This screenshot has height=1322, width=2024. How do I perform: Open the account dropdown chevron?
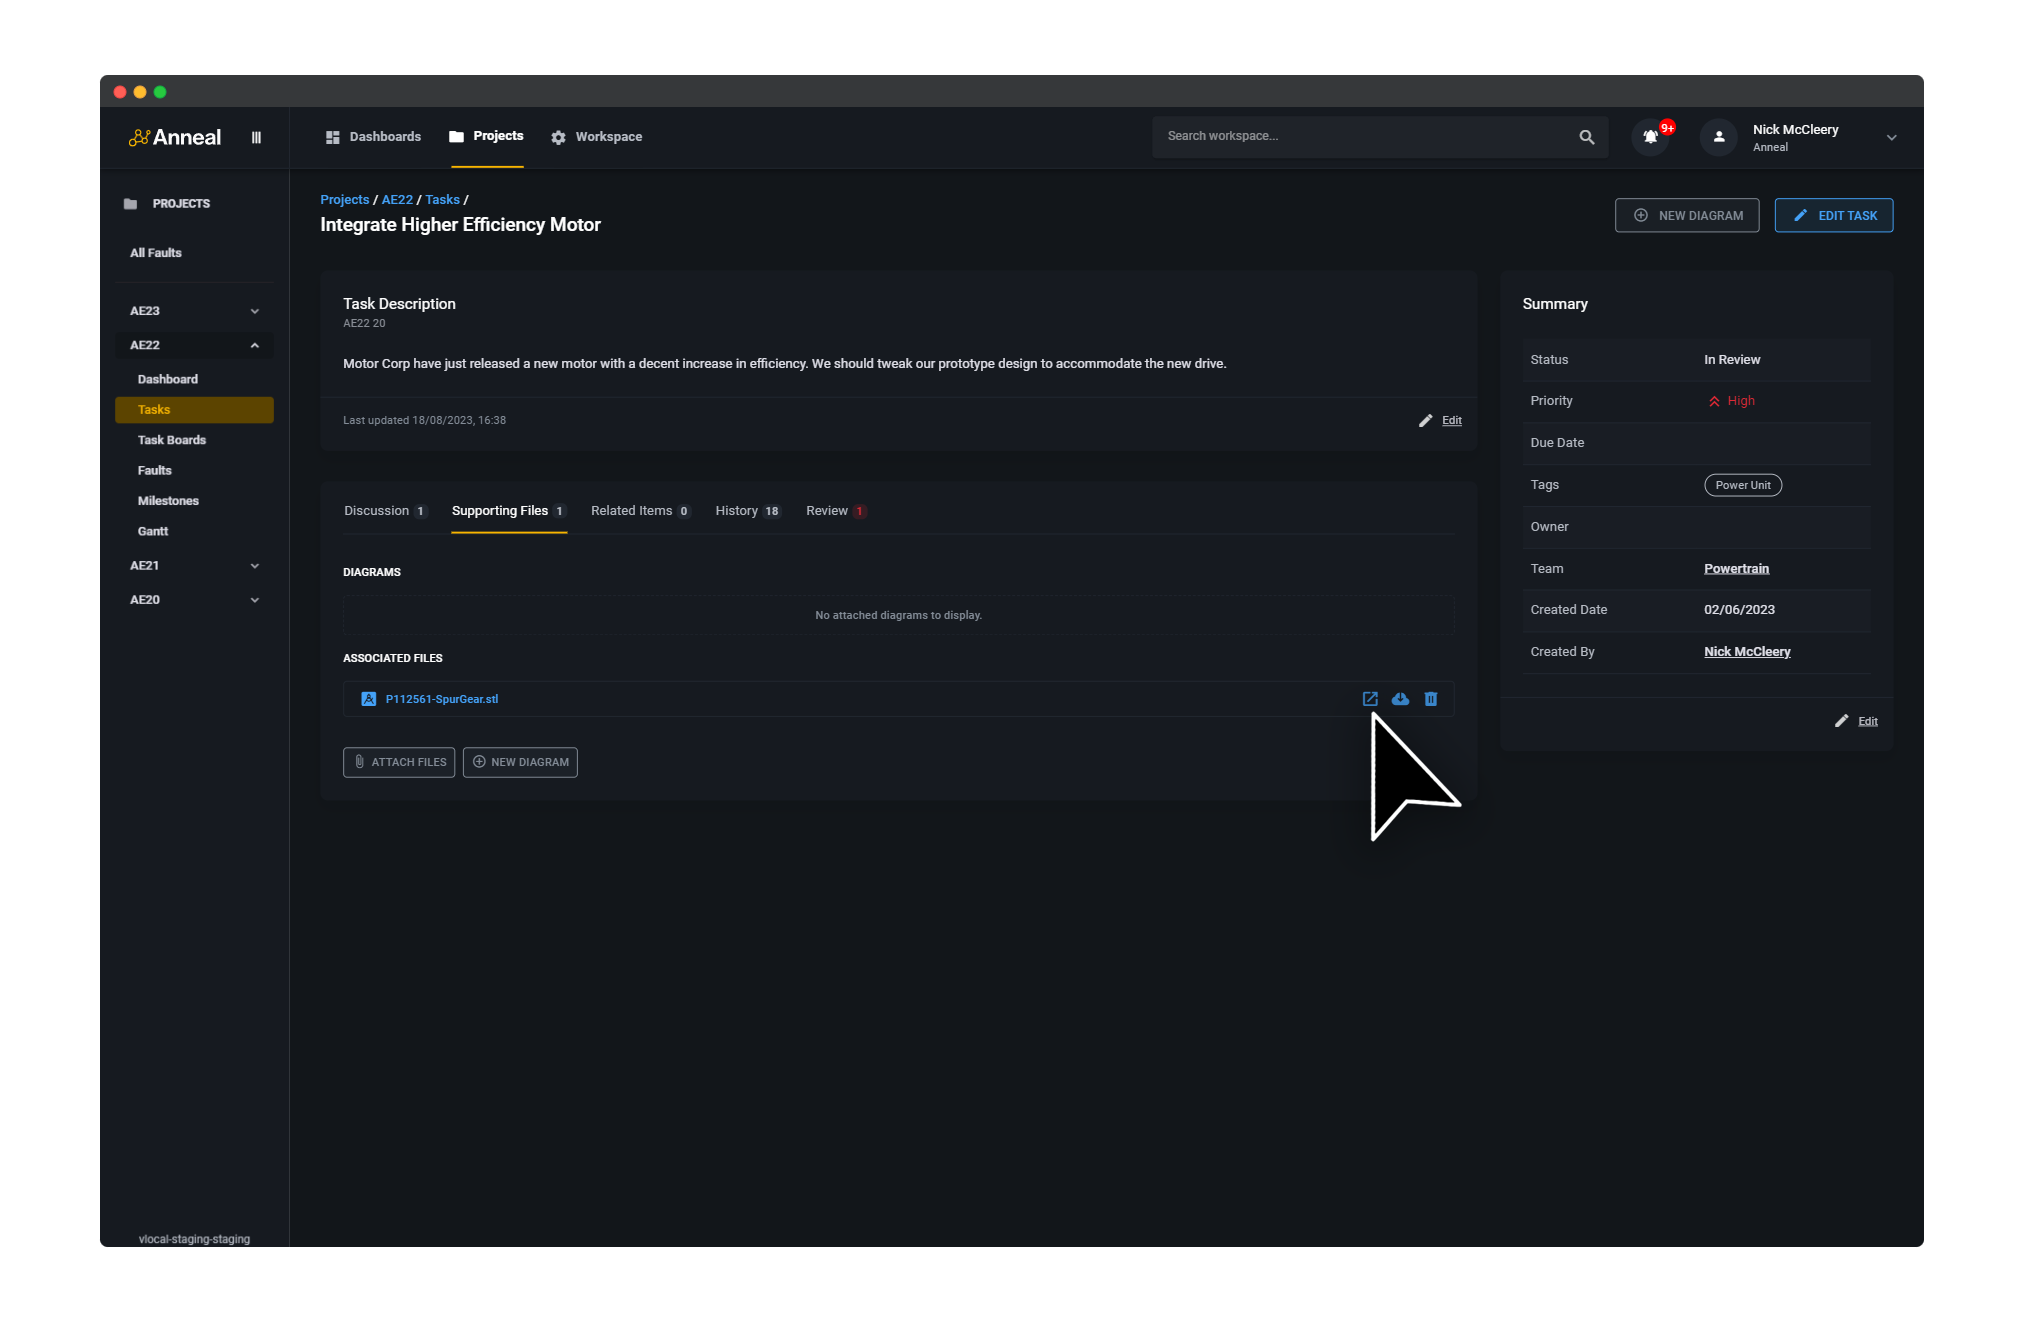[x=1891, y=137]
